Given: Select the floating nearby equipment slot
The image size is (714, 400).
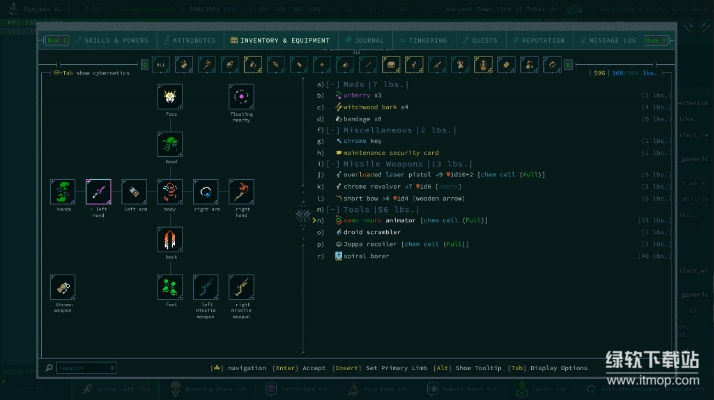Looking at the screenshot, I should tap(241, 97).
